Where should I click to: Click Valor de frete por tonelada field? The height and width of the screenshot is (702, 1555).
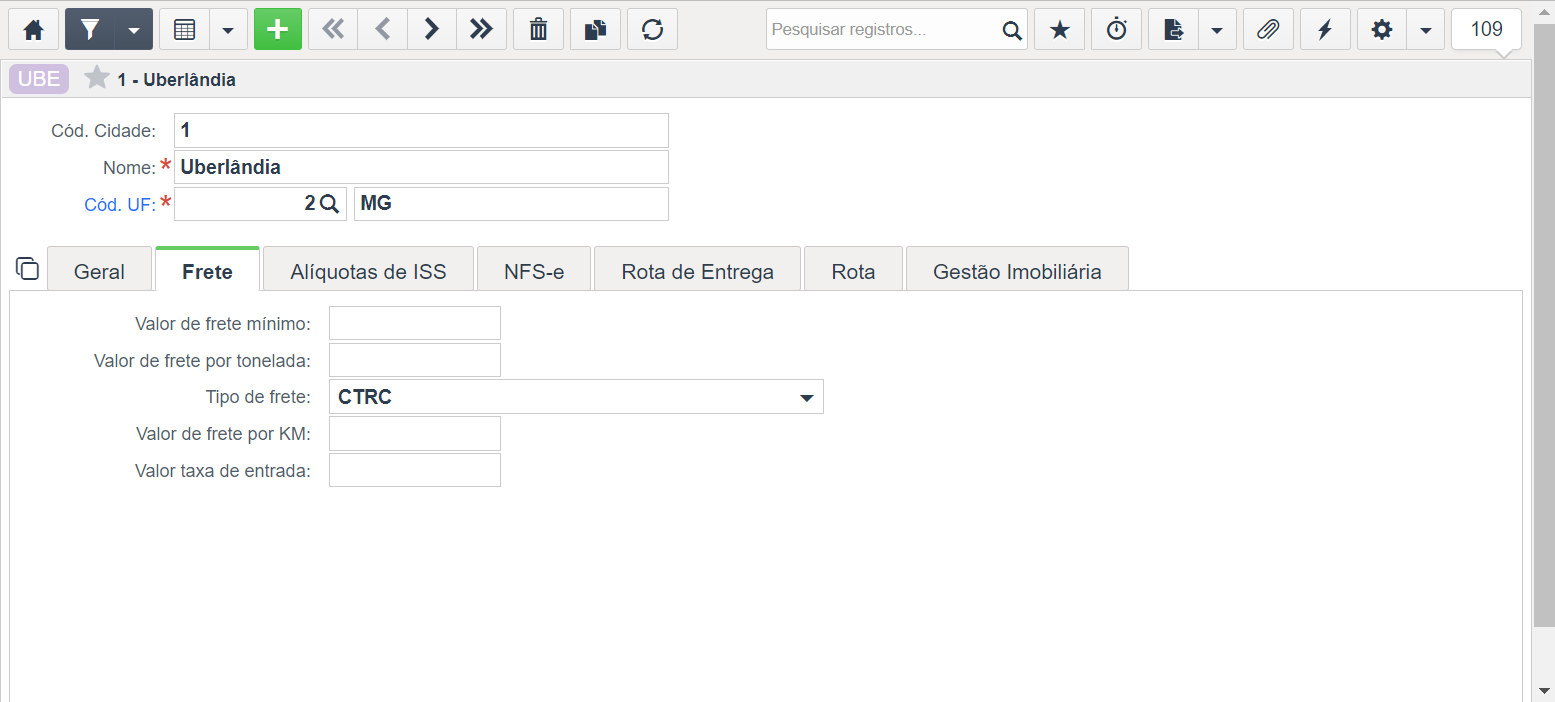pyautogui.click(x=415, y=360)
